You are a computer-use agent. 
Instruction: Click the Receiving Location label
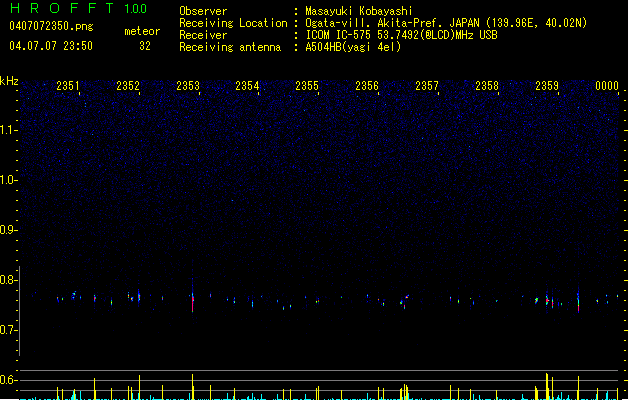(233, 23)
